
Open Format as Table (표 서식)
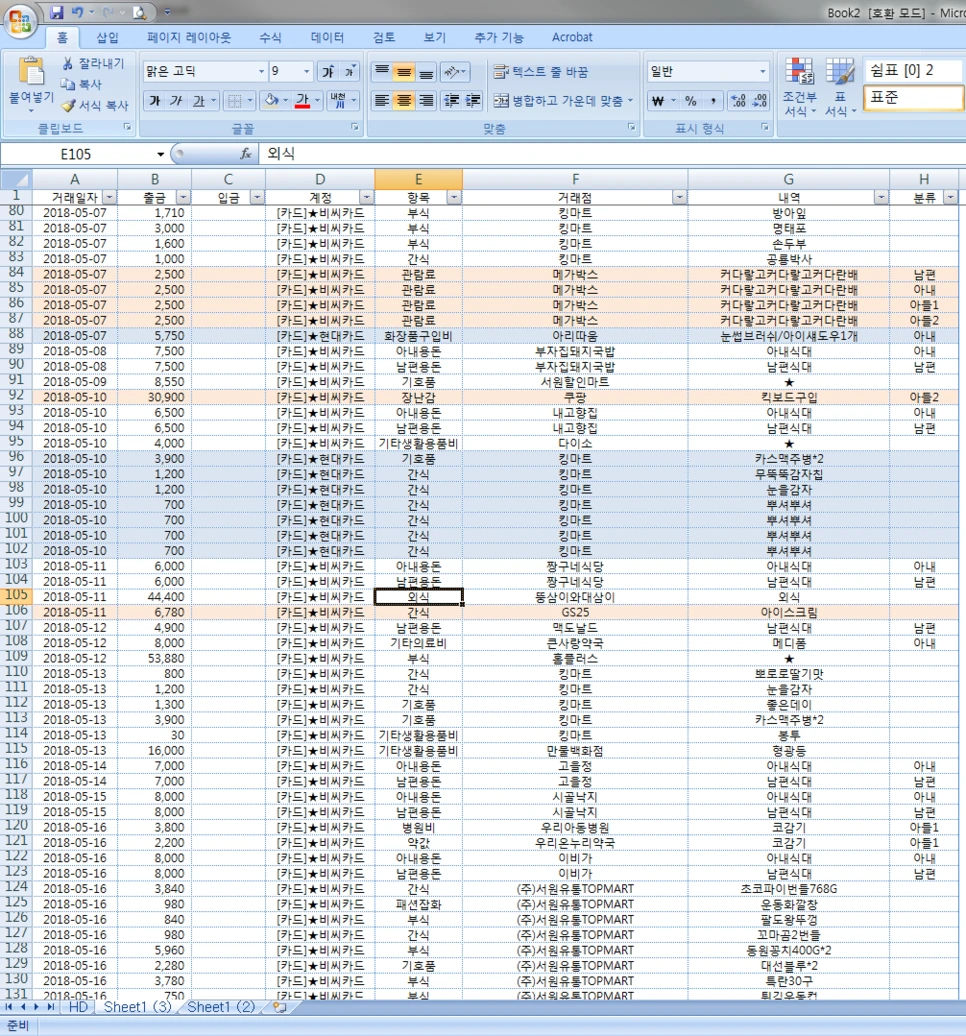(x=840, y=87)
